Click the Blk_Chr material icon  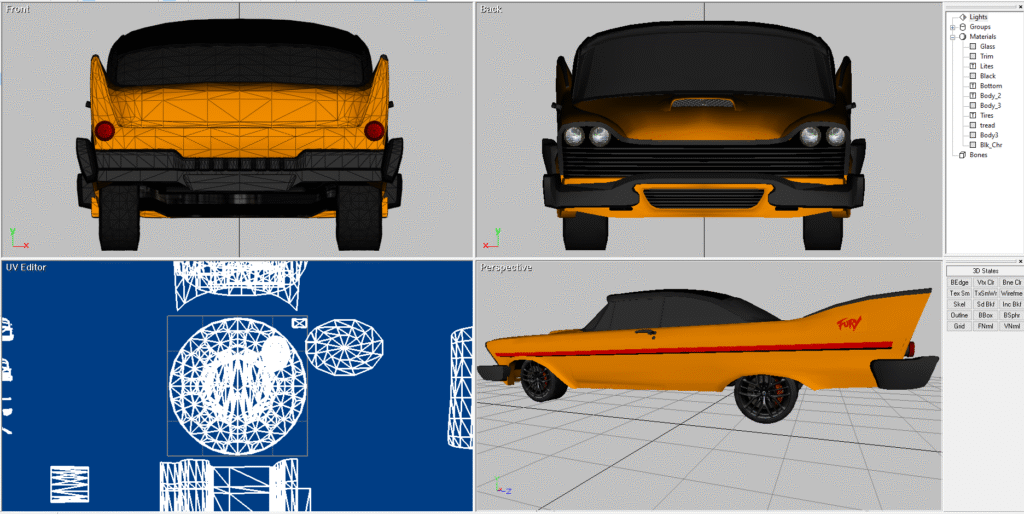point(972,145)
